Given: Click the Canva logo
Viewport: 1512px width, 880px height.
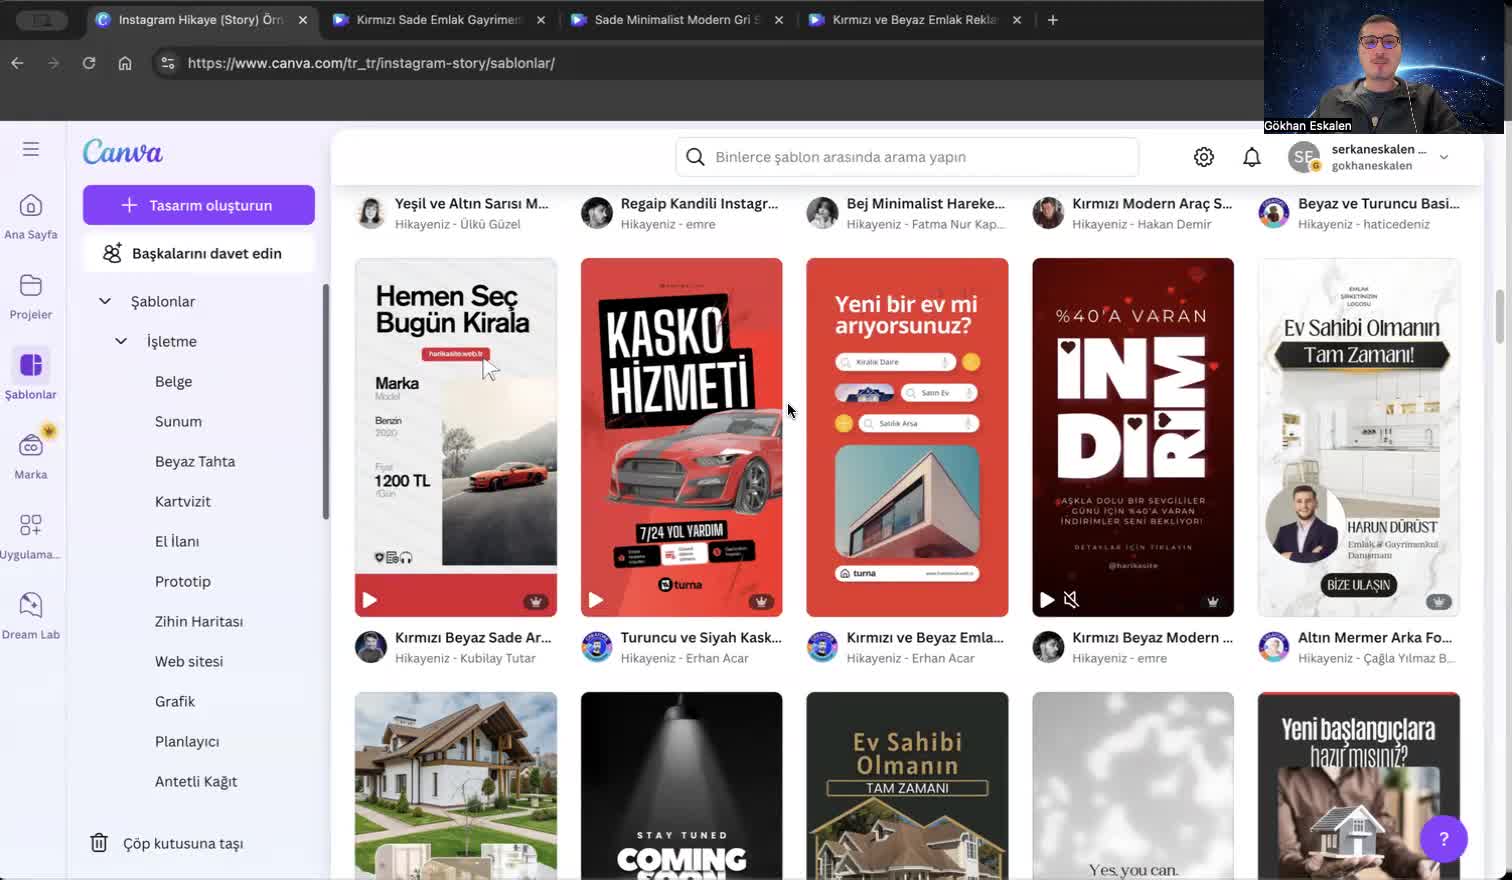Looking at the screenshot, I should click(123, 152).
